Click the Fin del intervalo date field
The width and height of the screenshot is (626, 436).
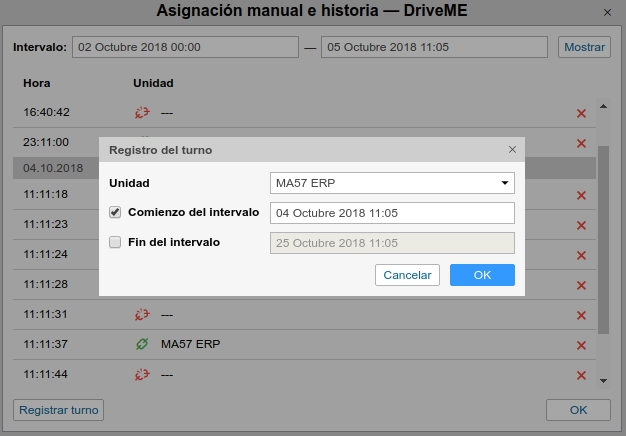392,243
